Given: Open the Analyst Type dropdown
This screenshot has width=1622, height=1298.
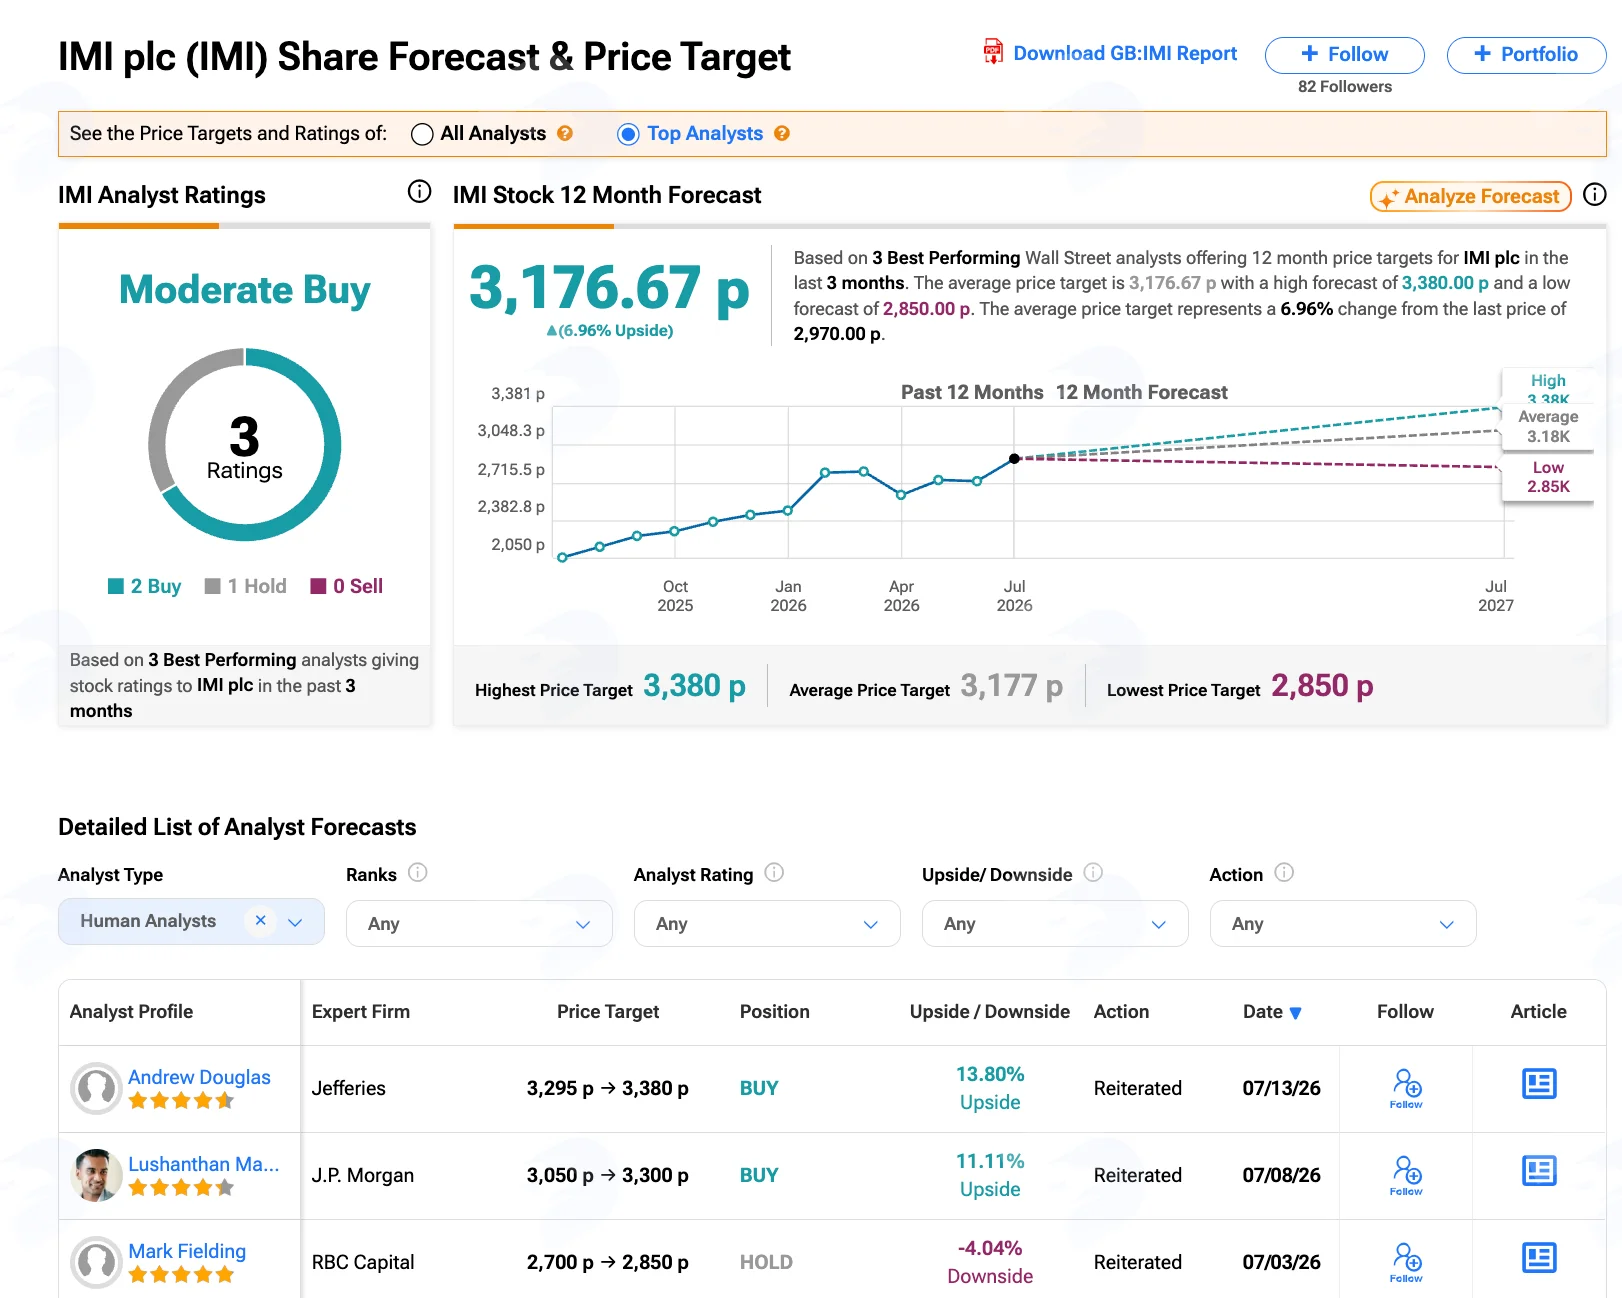Looking at the screenshot, I should [x=191, y=921].
